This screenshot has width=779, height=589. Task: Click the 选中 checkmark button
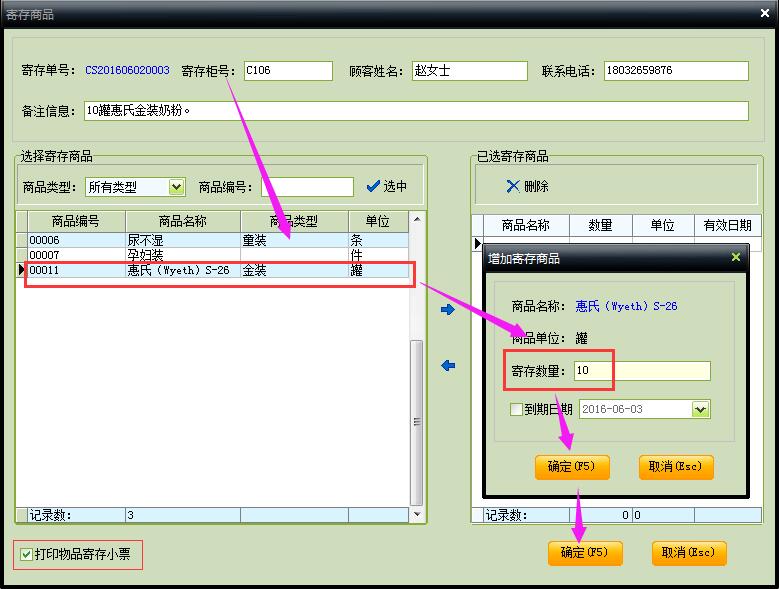tap(387, 187)
